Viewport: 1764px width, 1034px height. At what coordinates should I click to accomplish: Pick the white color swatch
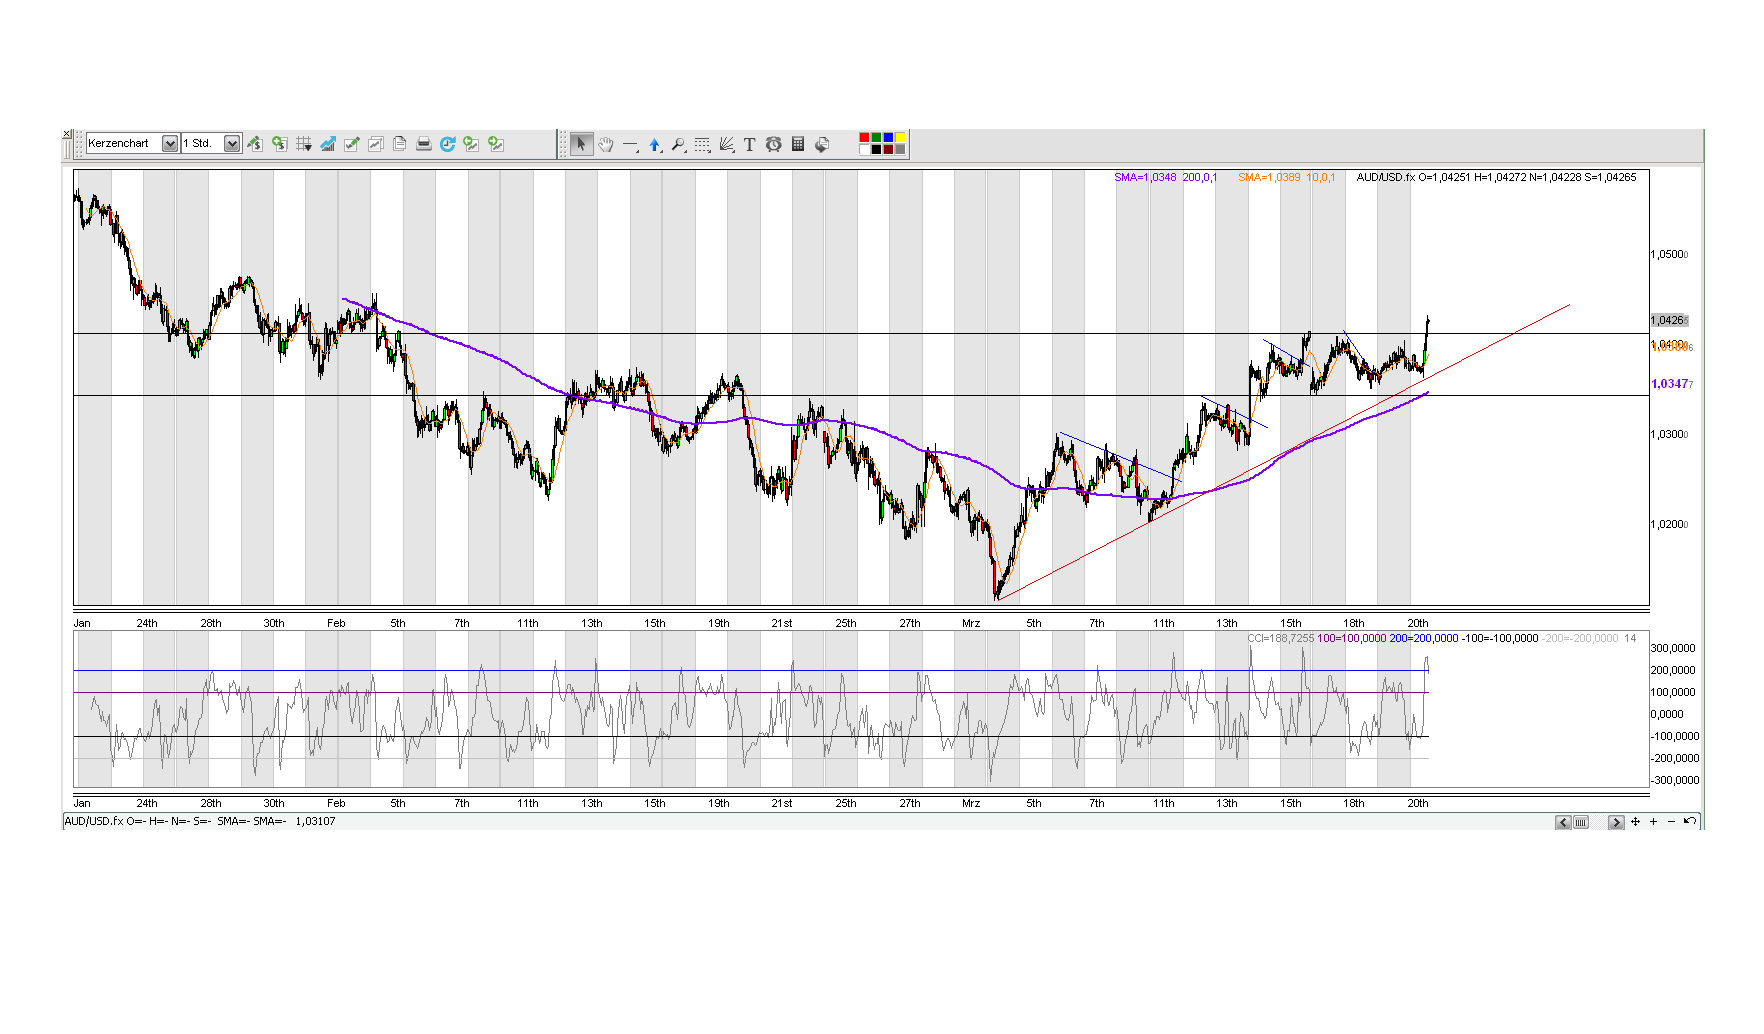coord(864,150)
